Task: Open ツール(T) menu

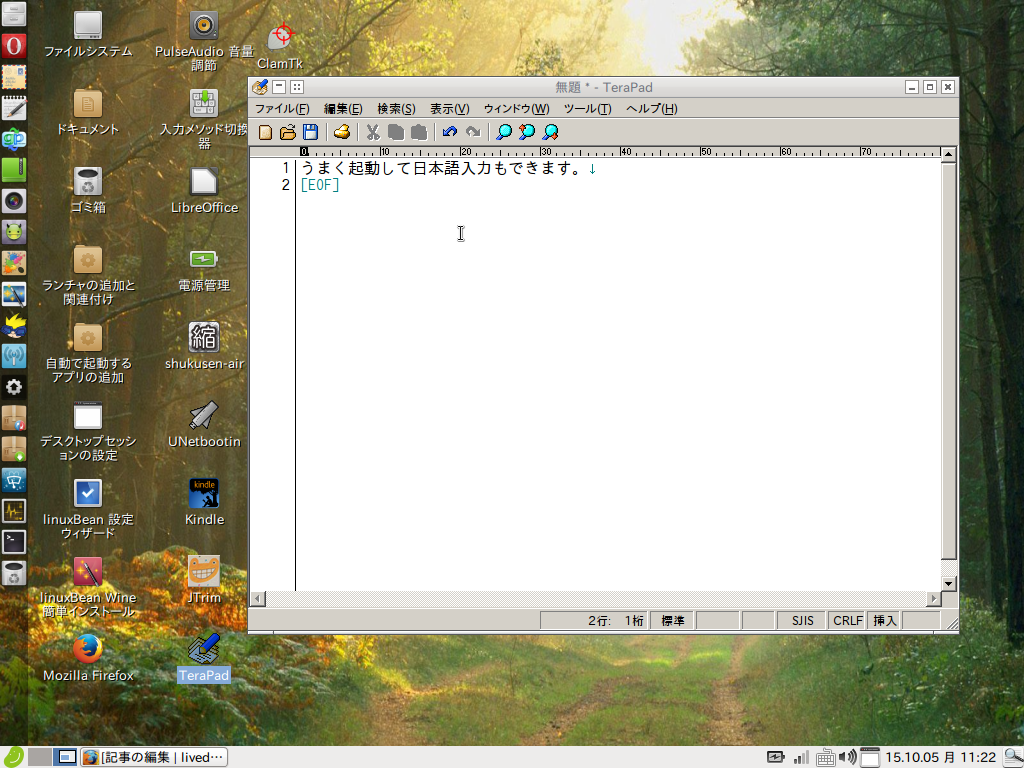Action: (x=587, y=108)
